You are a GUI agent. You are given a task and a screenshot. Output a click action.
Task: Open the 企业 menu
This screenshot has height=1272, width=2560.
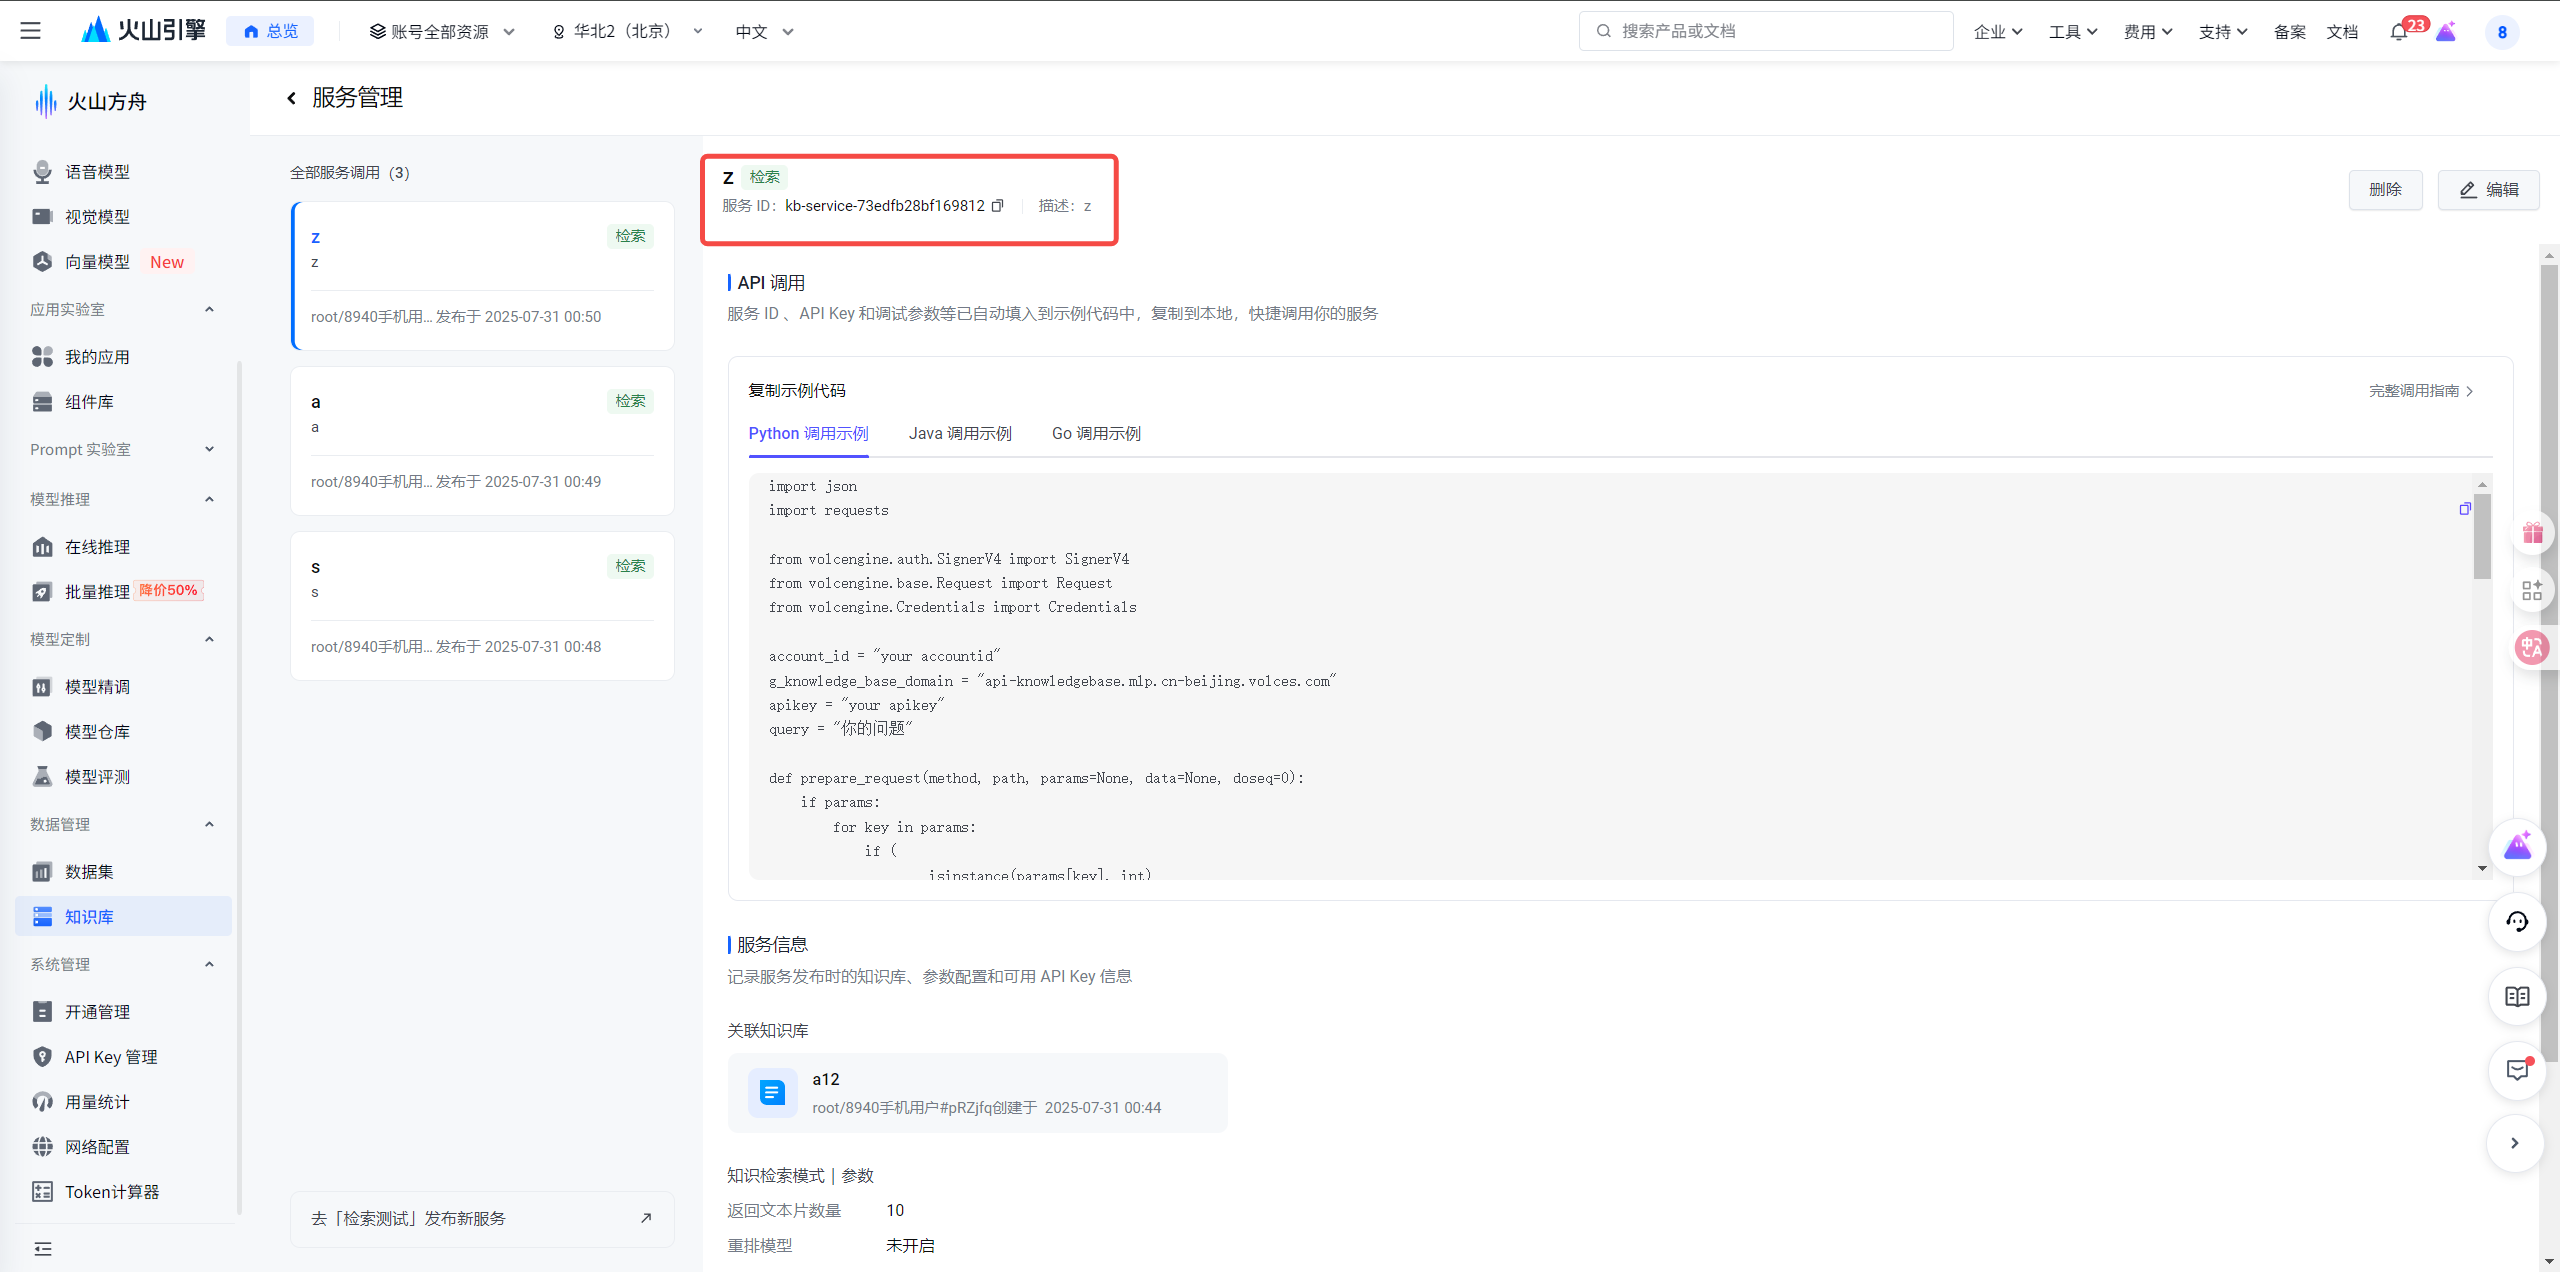(1997, 32)
